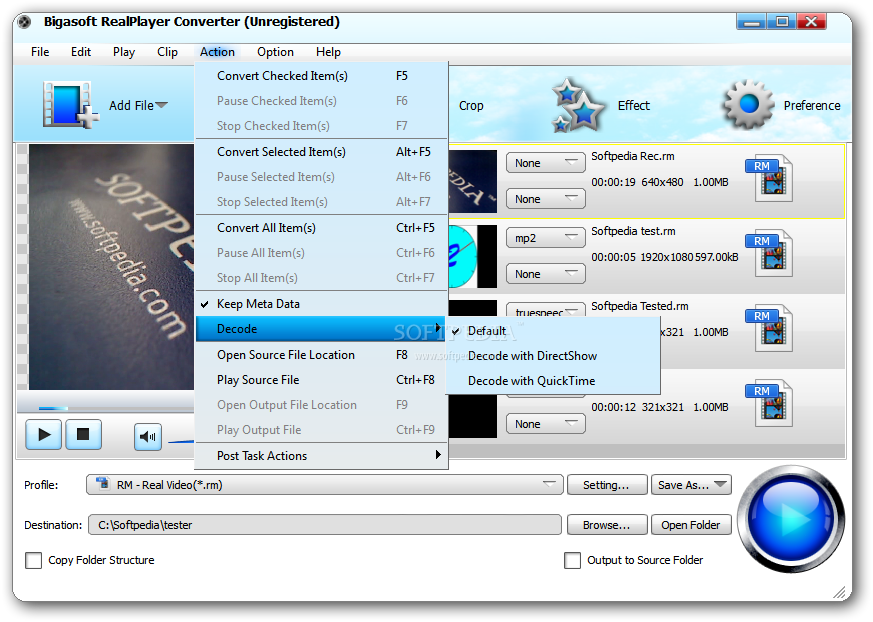The image size is (873, 622).
Task: Click the blue Convert round button
Action: 791,520
